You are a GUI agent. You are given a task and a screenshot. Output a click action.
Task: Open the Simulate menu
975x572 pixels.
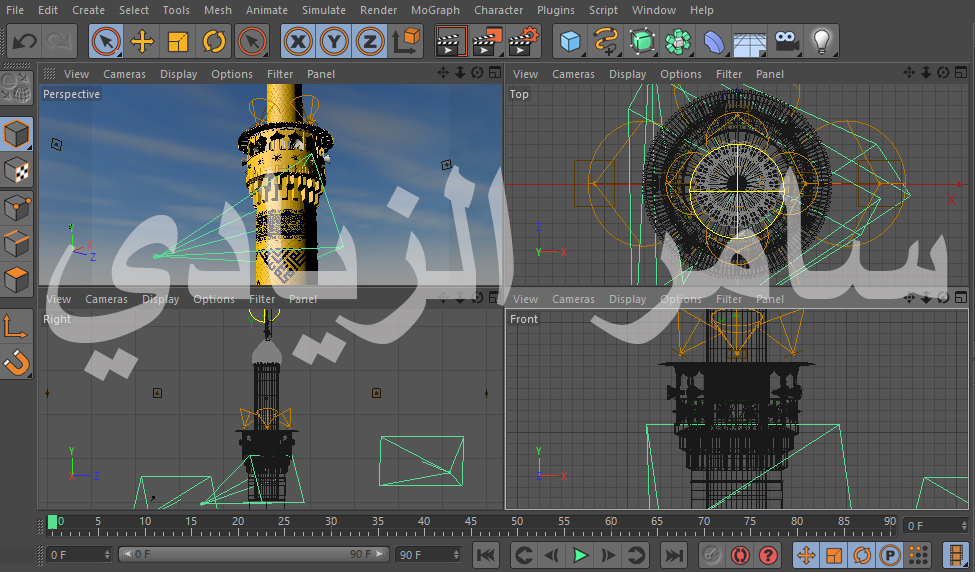(323, 10)
